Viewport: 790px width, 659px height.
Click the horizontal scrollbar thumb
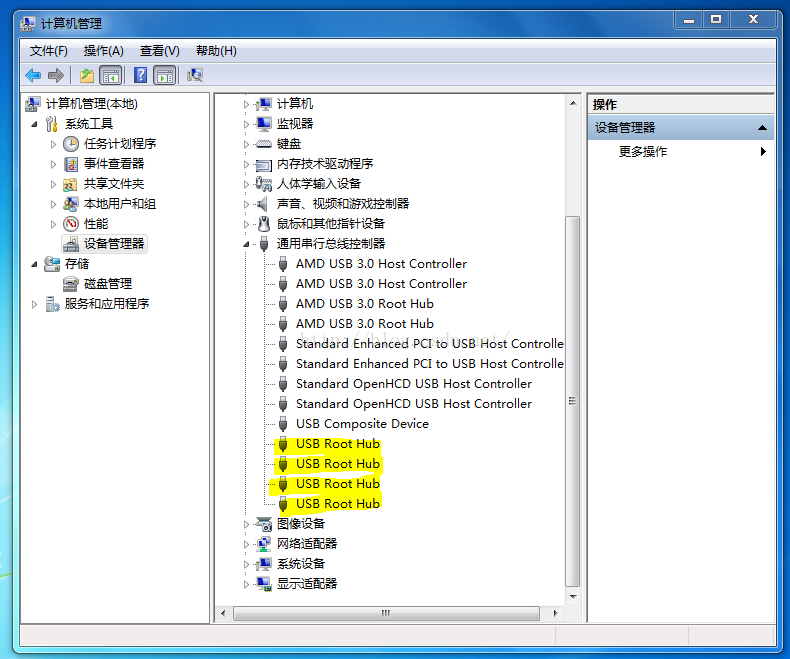[386, 614]
